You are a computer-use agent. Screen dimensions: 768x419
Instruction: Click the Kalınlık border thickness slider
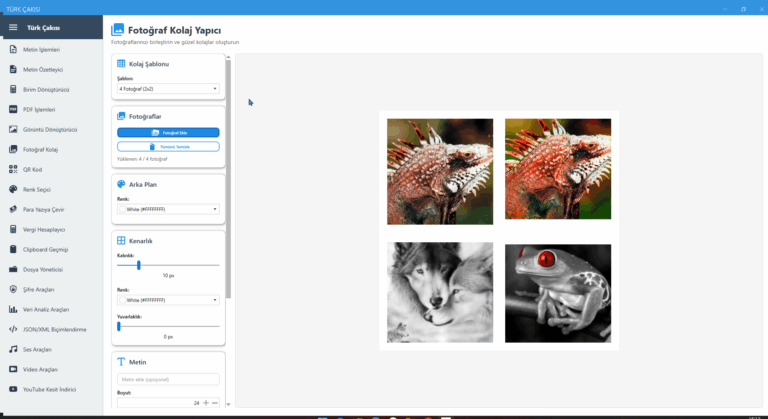pyautogui.click(x=168, y=265)
